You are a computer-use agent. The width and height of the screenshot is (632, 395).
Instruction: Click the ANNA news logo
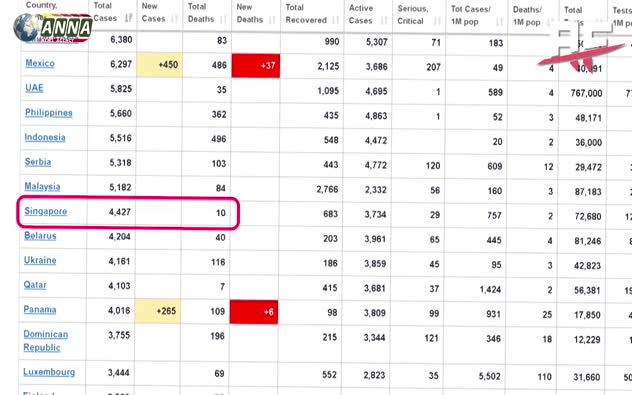(53, 28)
